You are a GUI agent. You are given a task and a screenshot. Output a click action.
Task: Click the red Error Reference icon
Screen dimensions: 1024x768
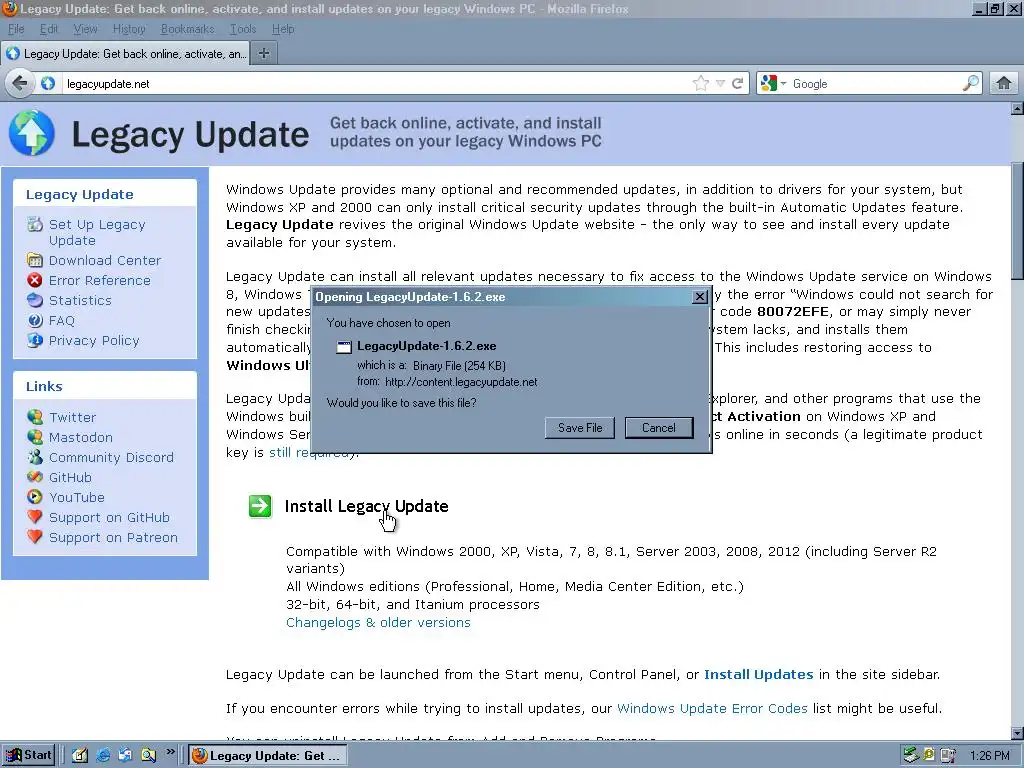pyautogui.click(x=35, y=280)
